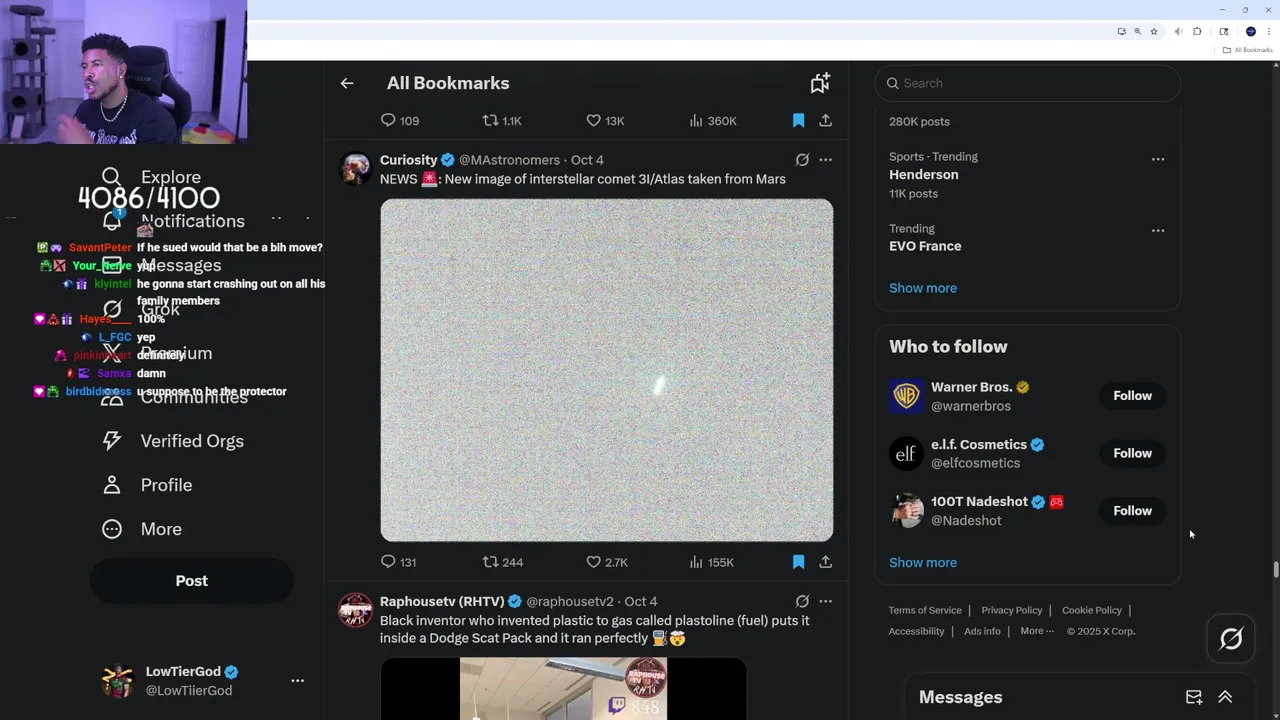The height and width of the screenshot is (720, 1280).
Task: Share the post with 13K likes
Action: point(825,121)
